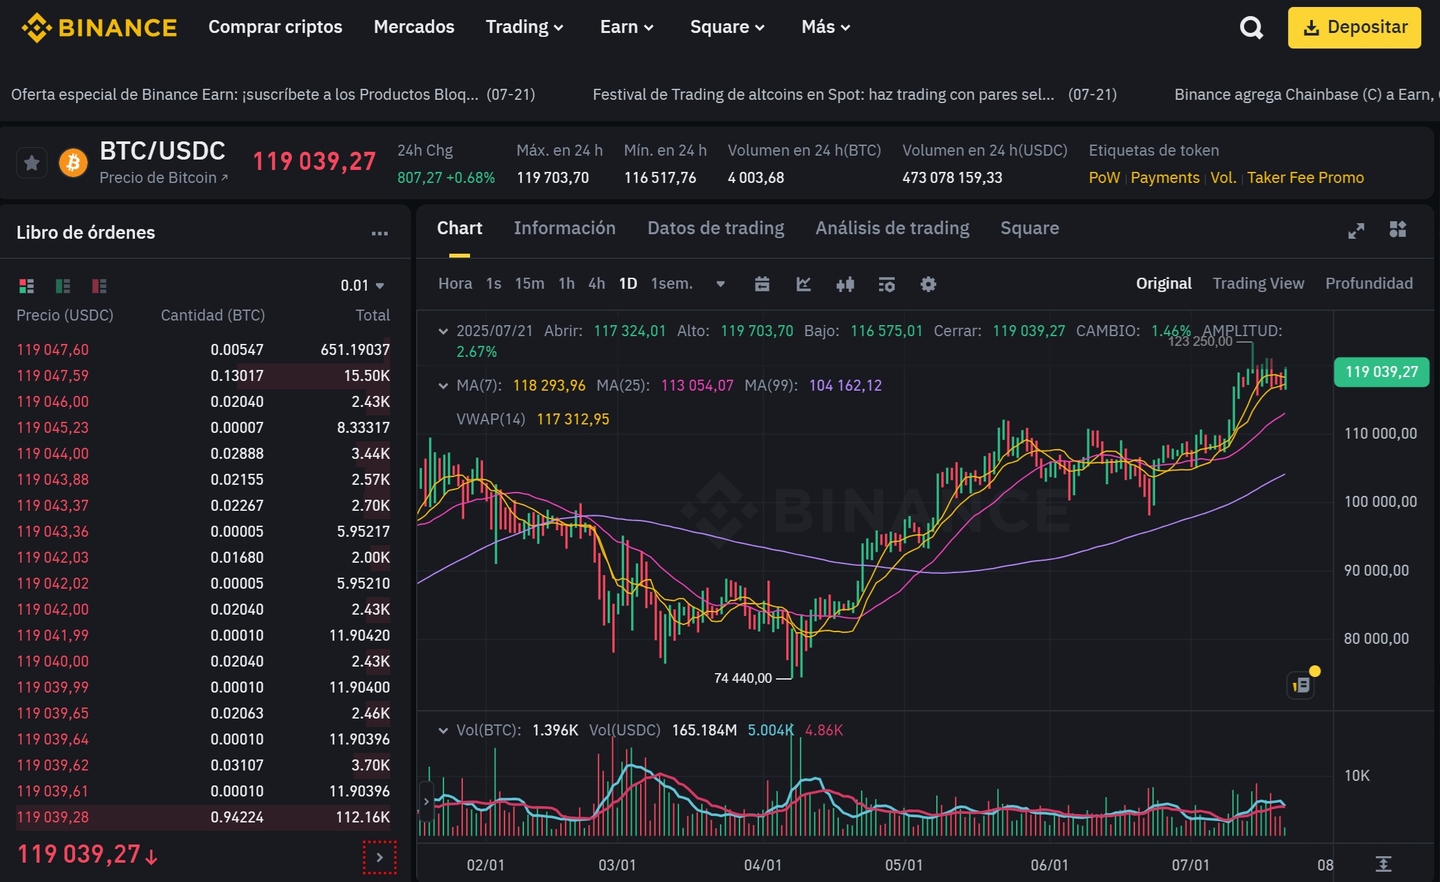
Task: Toggle the favorite star for BTC/USDC
Action: click(x=31, y=162)
